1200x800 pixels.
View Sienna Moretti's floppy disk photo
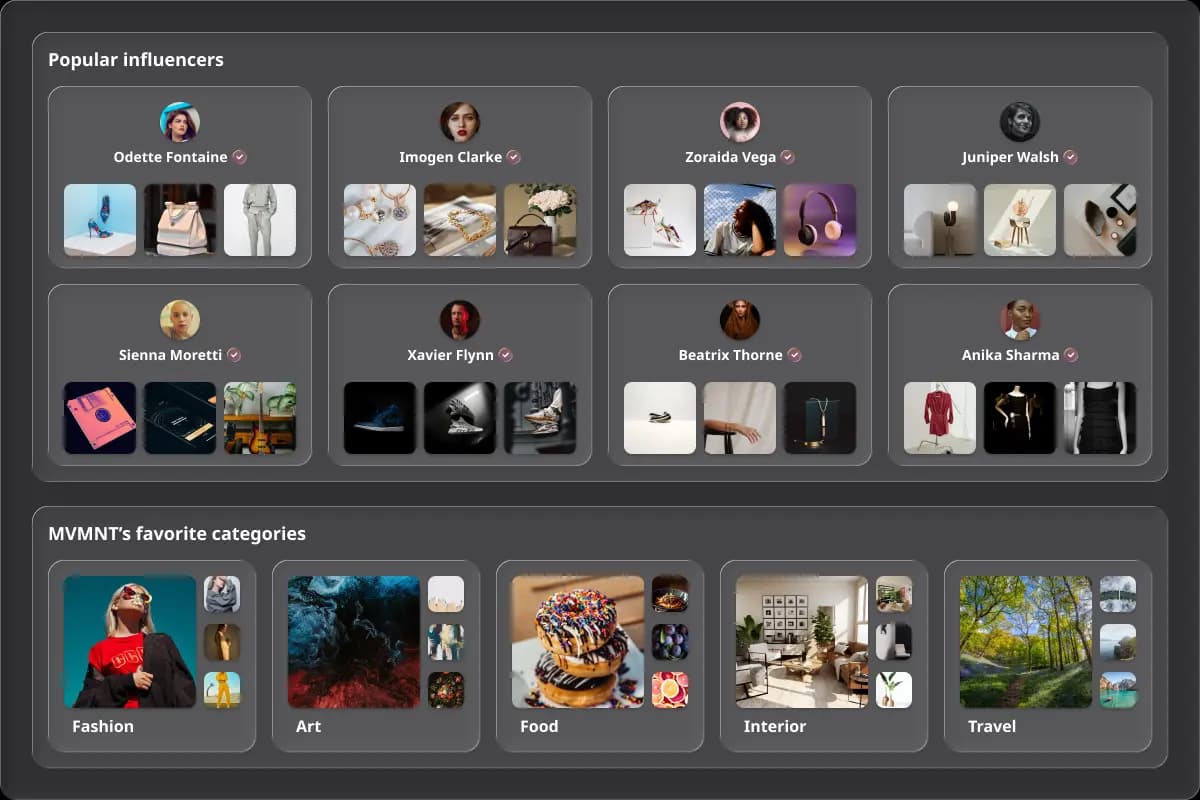(100, 418)
